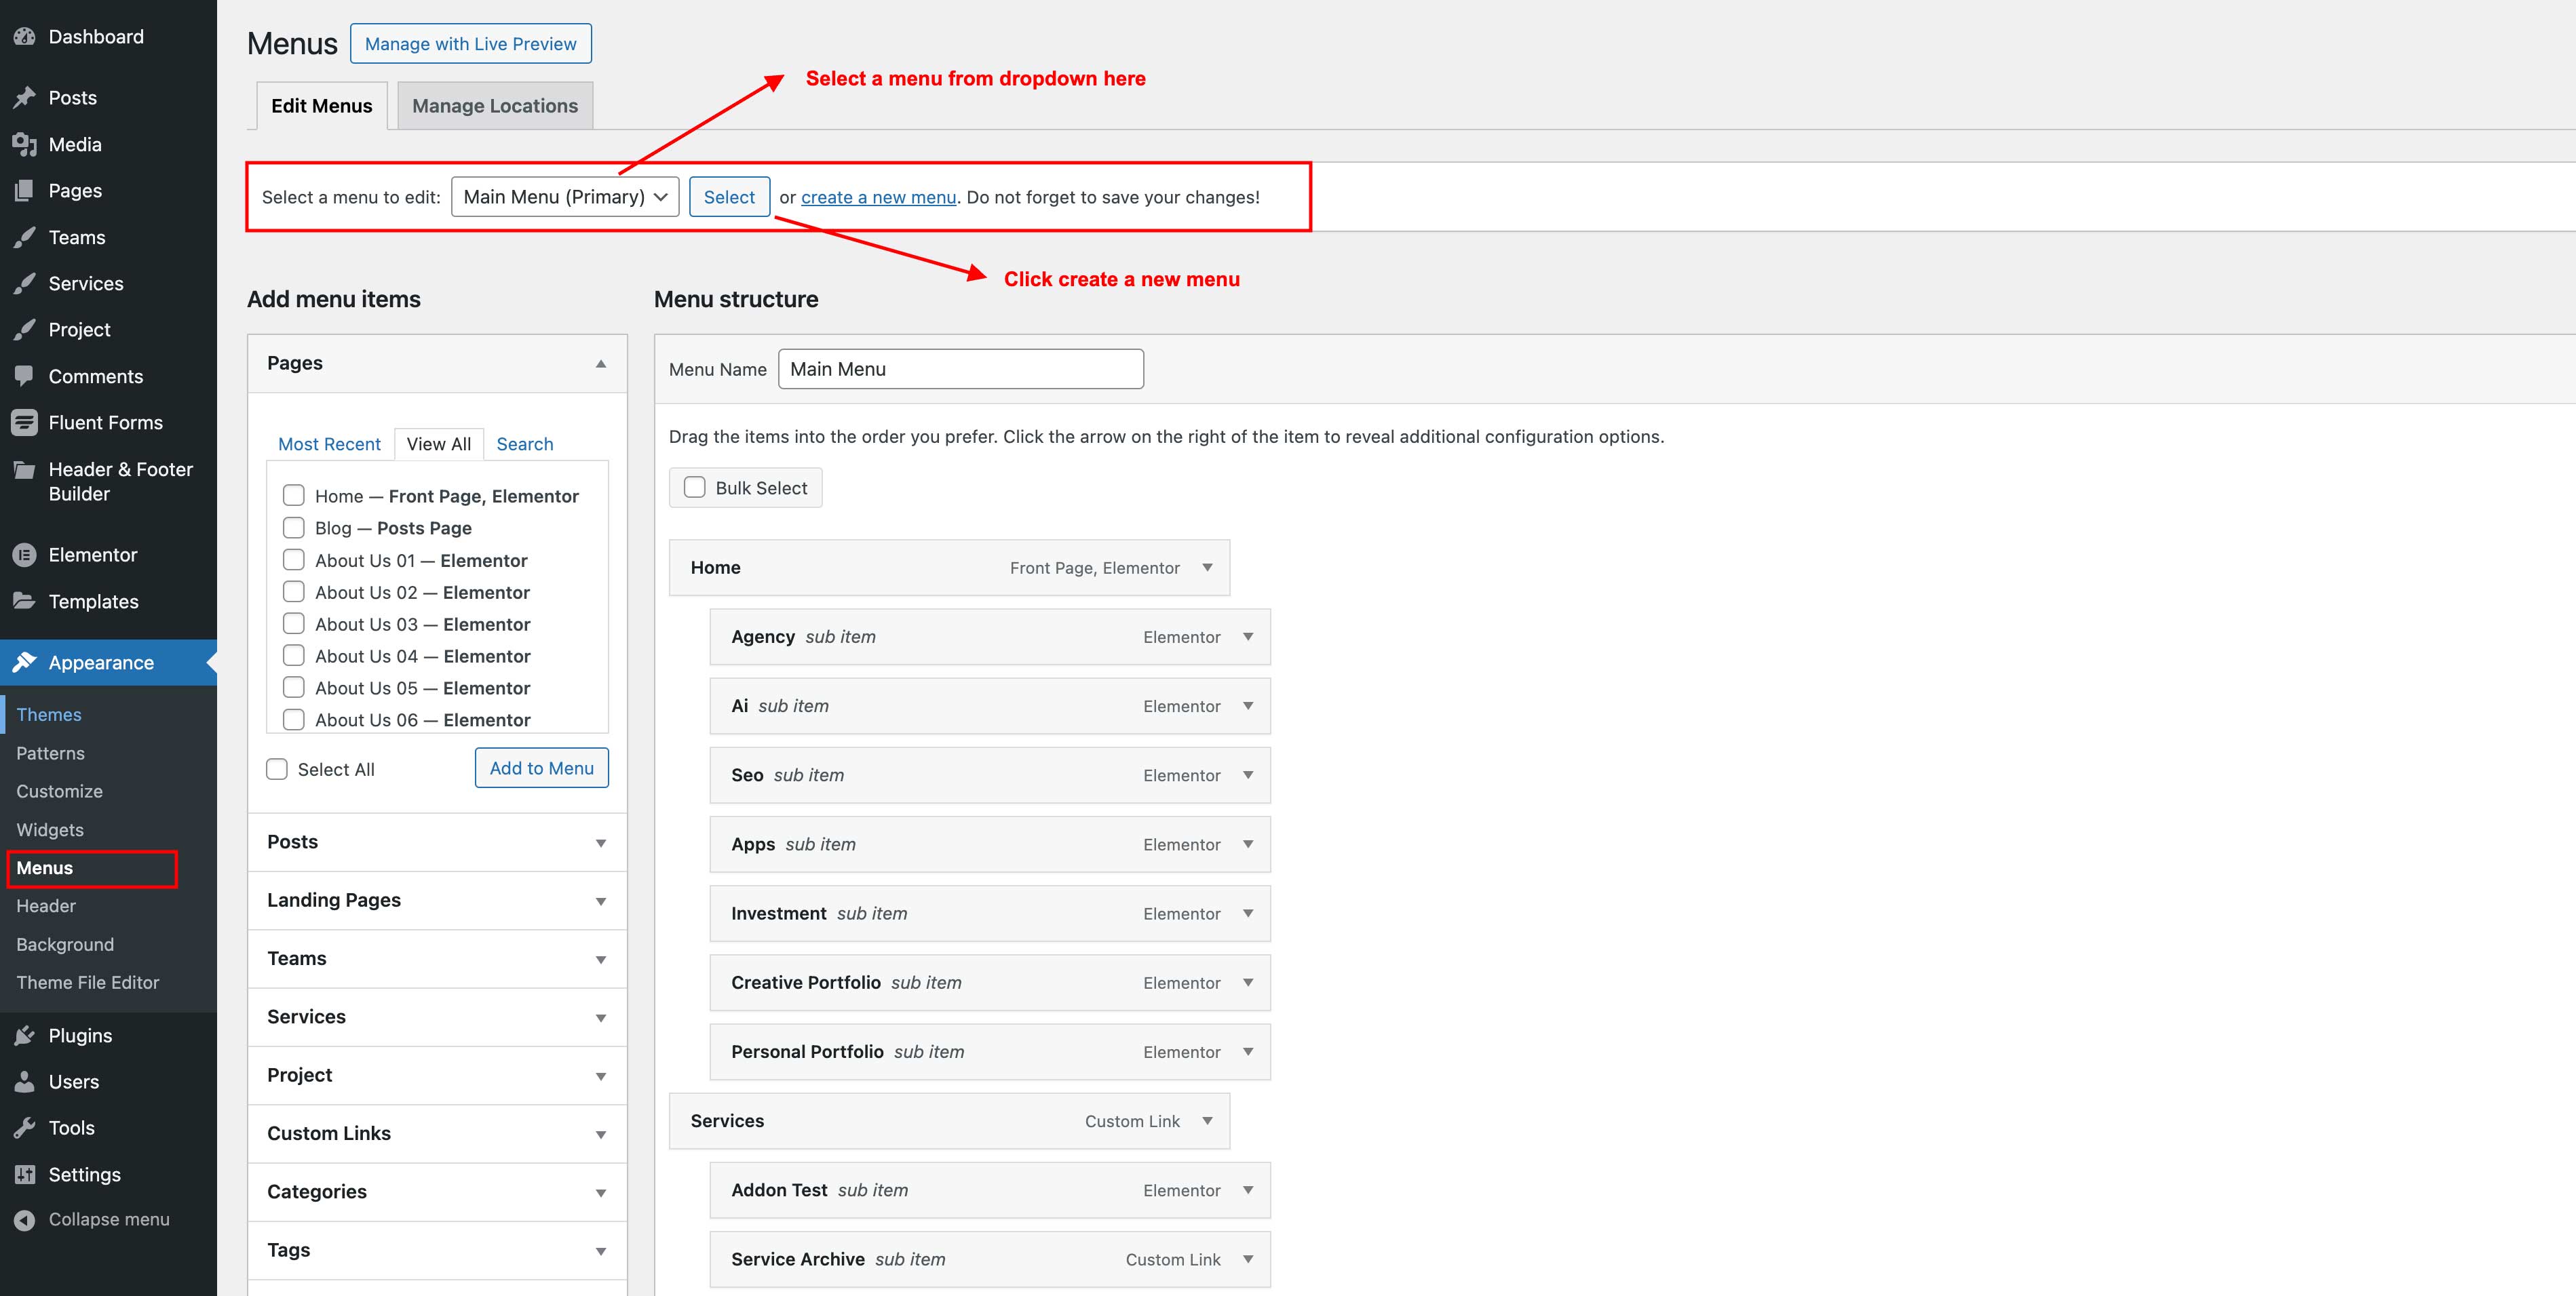
Task: Expand the Personal Portfolio item arrow
Action: click(1248, 1052)
